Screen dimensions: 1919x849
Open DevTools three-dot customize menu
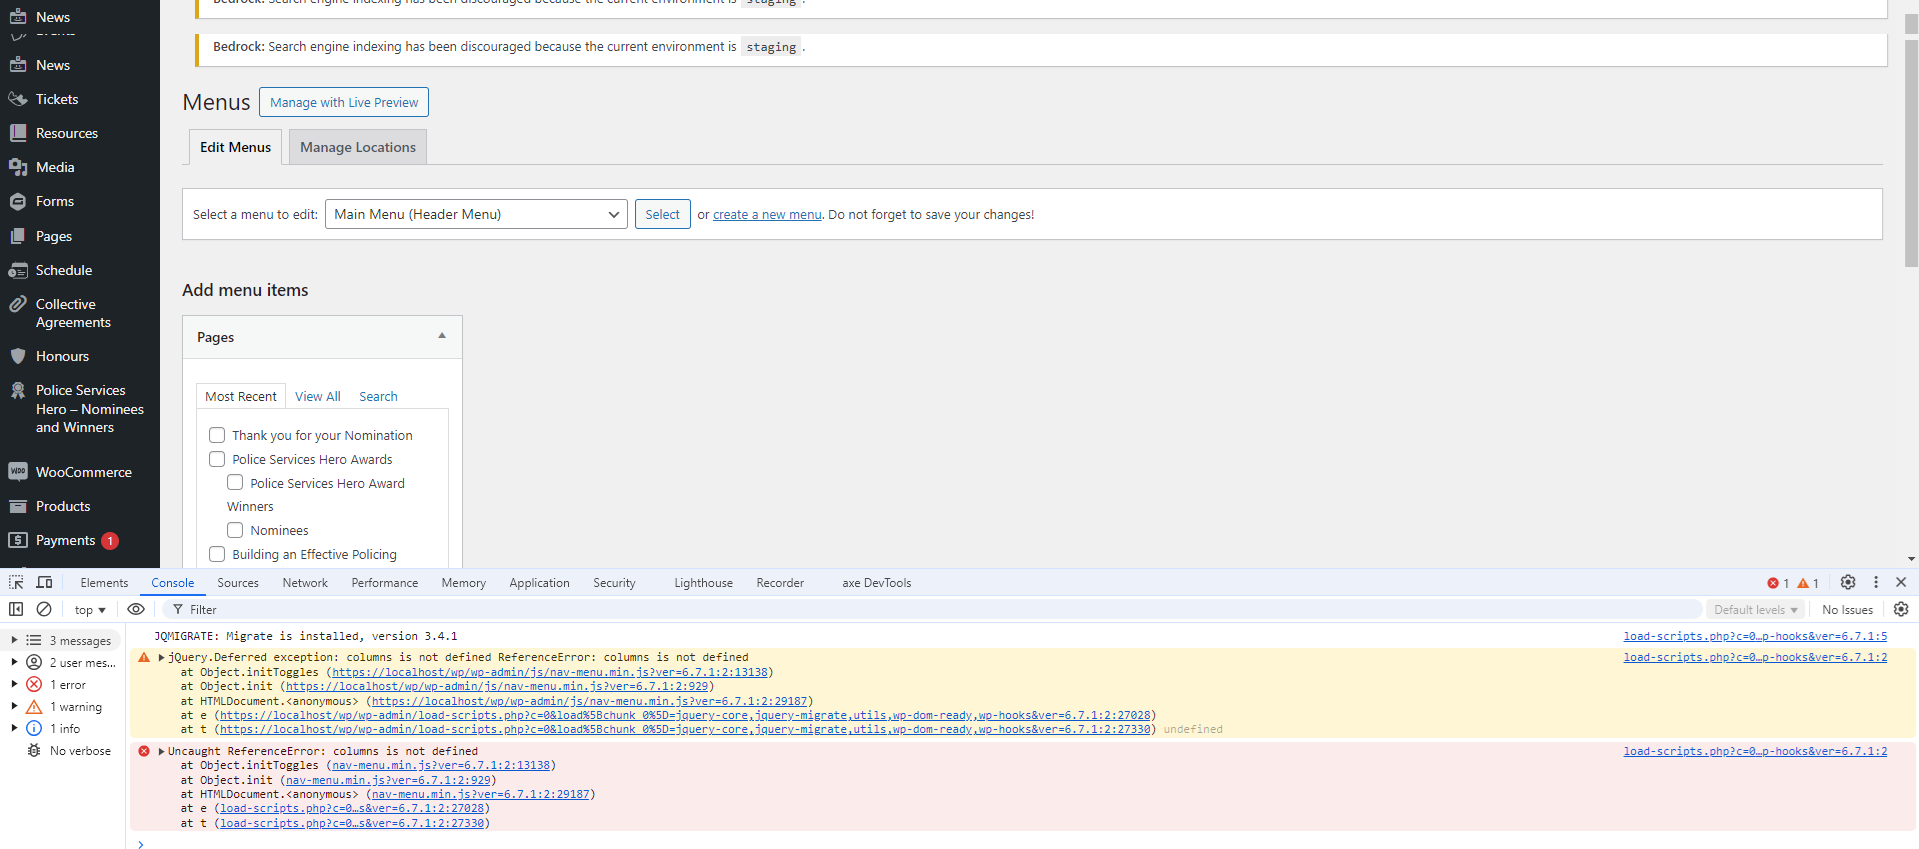[1876, 582]
